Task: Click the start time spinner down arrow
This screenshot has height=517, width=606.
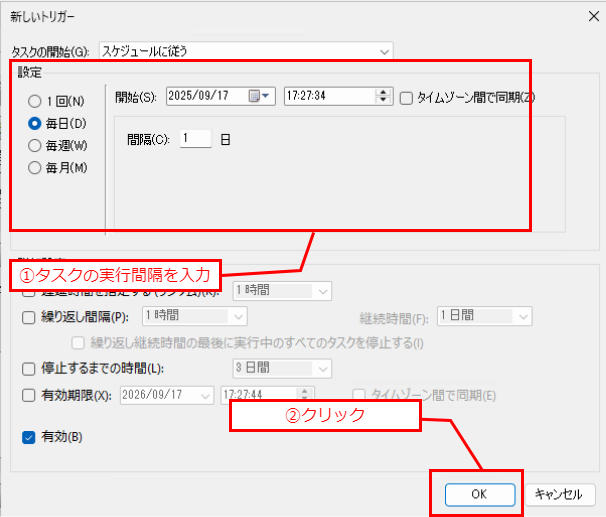Action: click(x=383, y=100)
